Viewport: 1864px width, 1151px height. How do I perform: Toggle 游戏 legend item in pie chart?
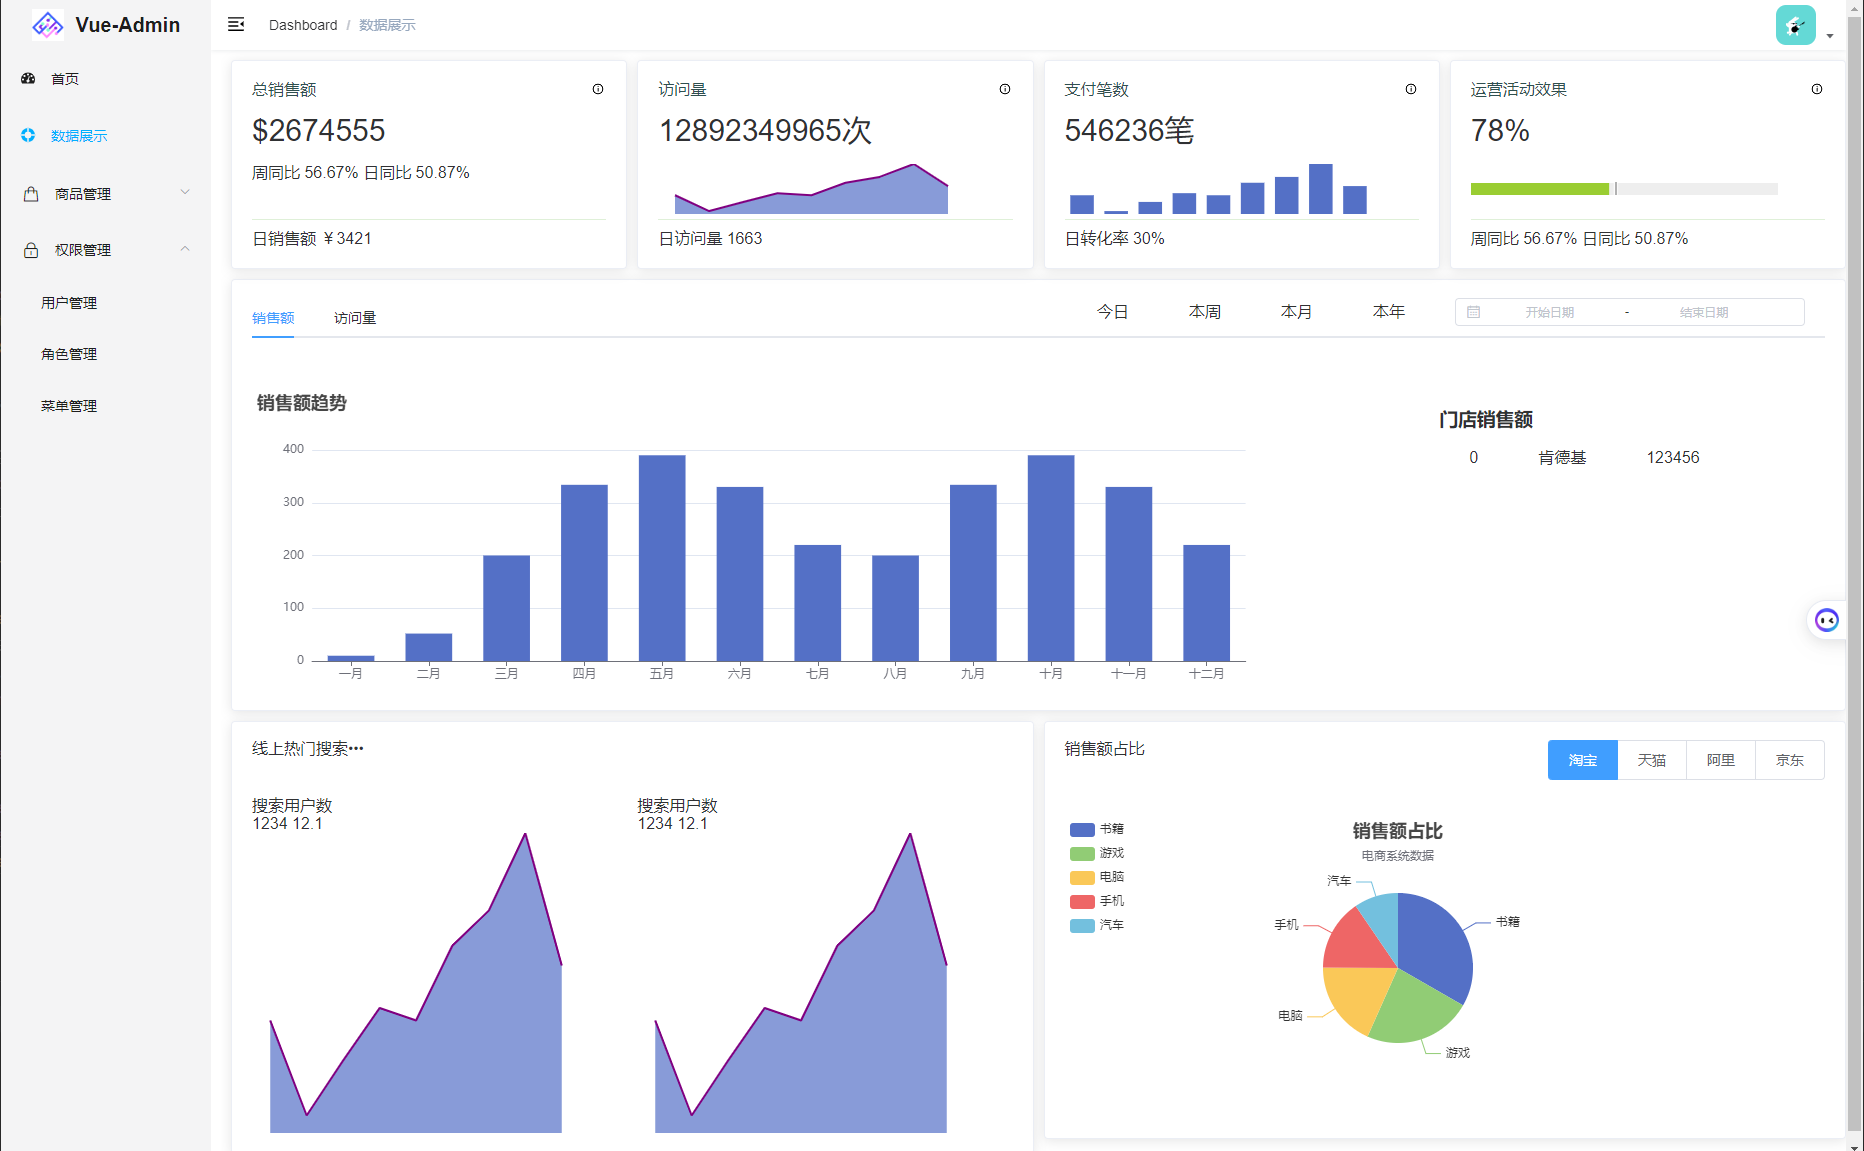tap(1097, 853)
